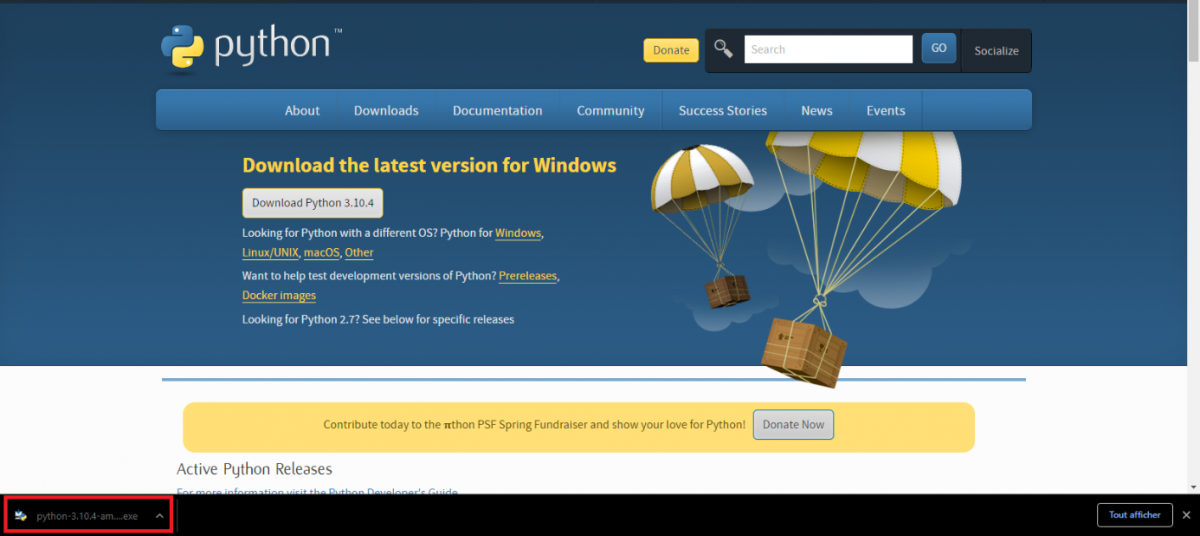
Task: Open the Socialize menu
Action: (x=996, y=51)
